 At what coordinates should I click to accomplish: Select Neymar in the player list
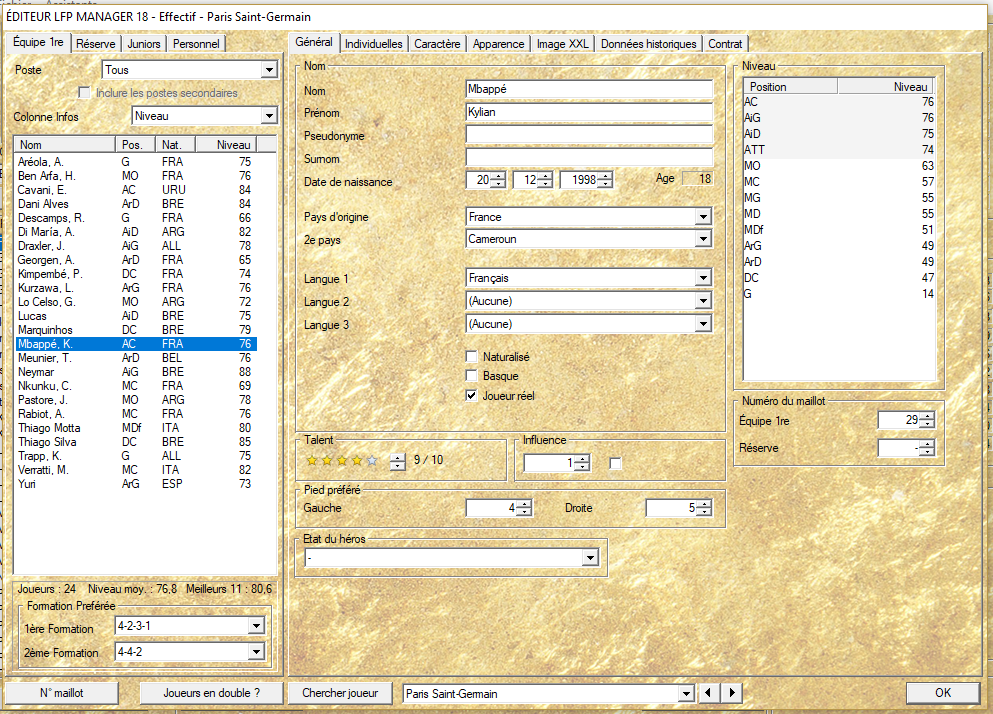(x=136, y=372)
